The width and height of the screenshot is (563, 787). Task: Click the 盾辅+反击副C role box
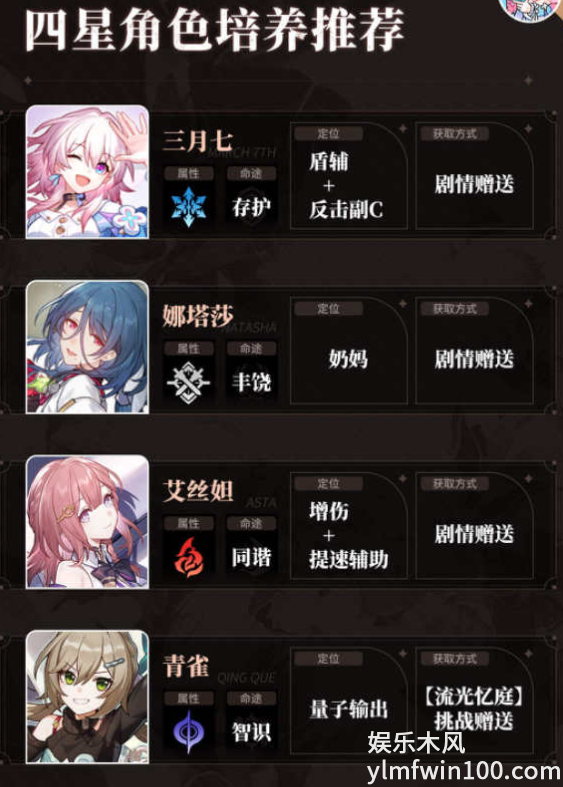[348, 175]
